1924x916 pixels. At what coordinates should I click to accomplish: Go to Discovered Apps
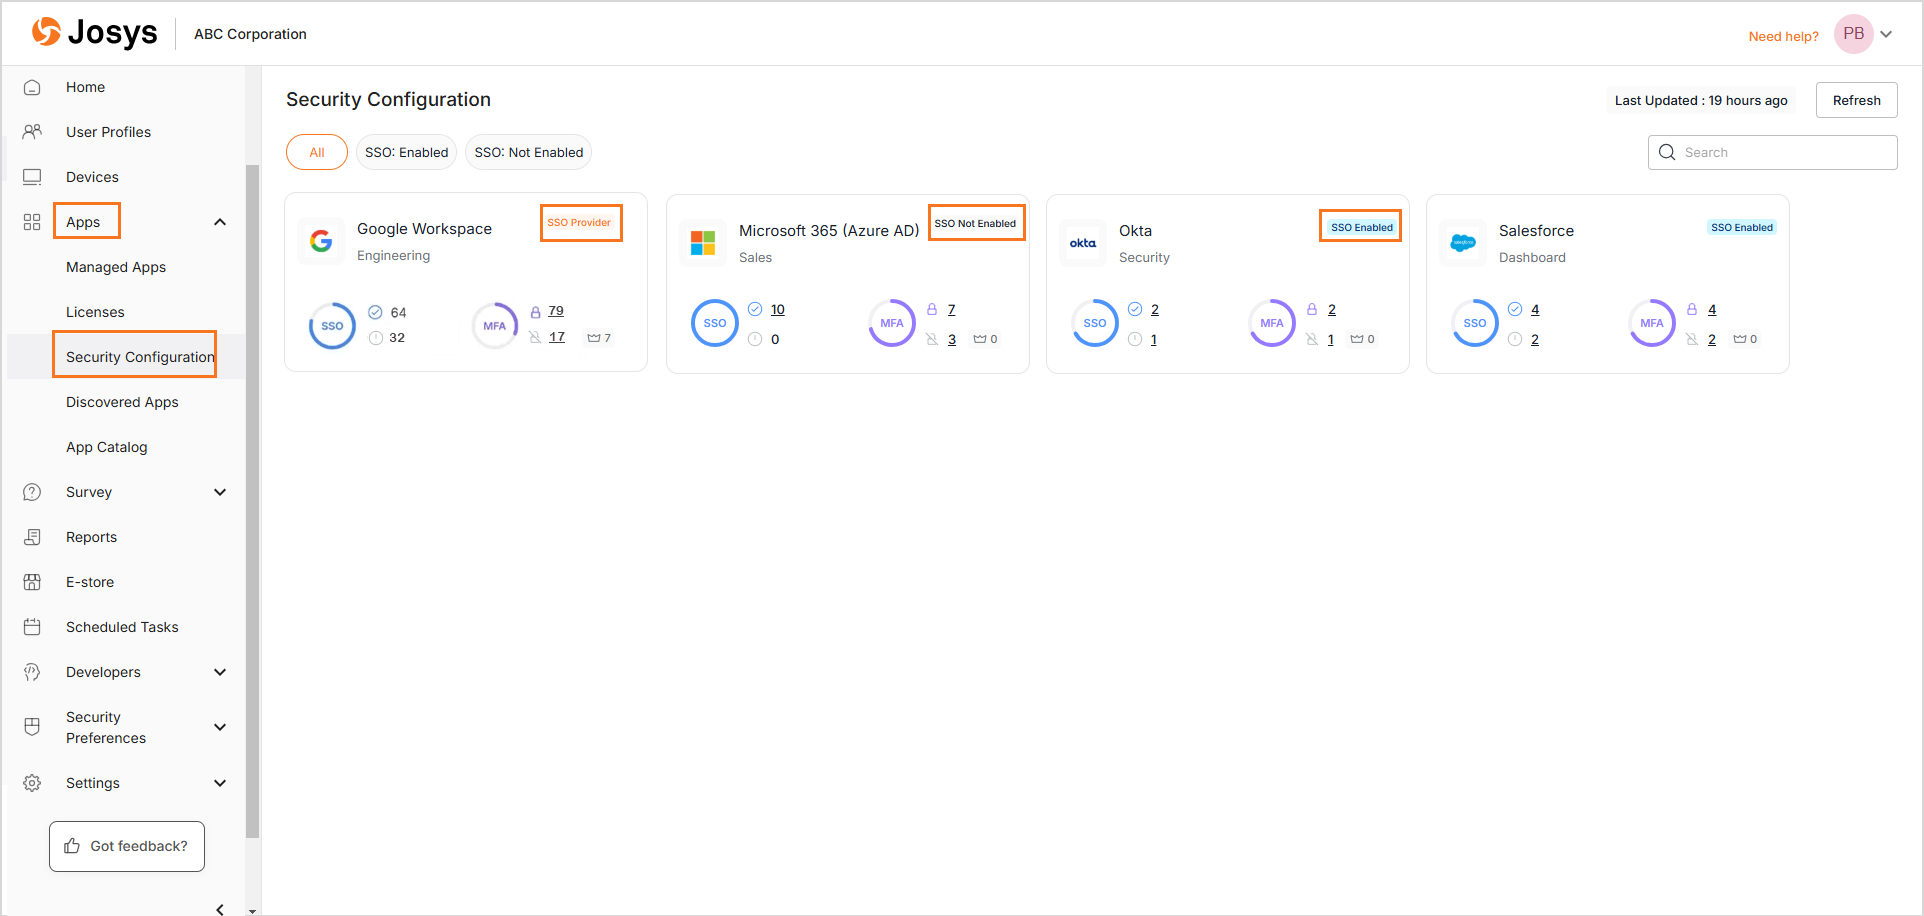tap(122, 402)
